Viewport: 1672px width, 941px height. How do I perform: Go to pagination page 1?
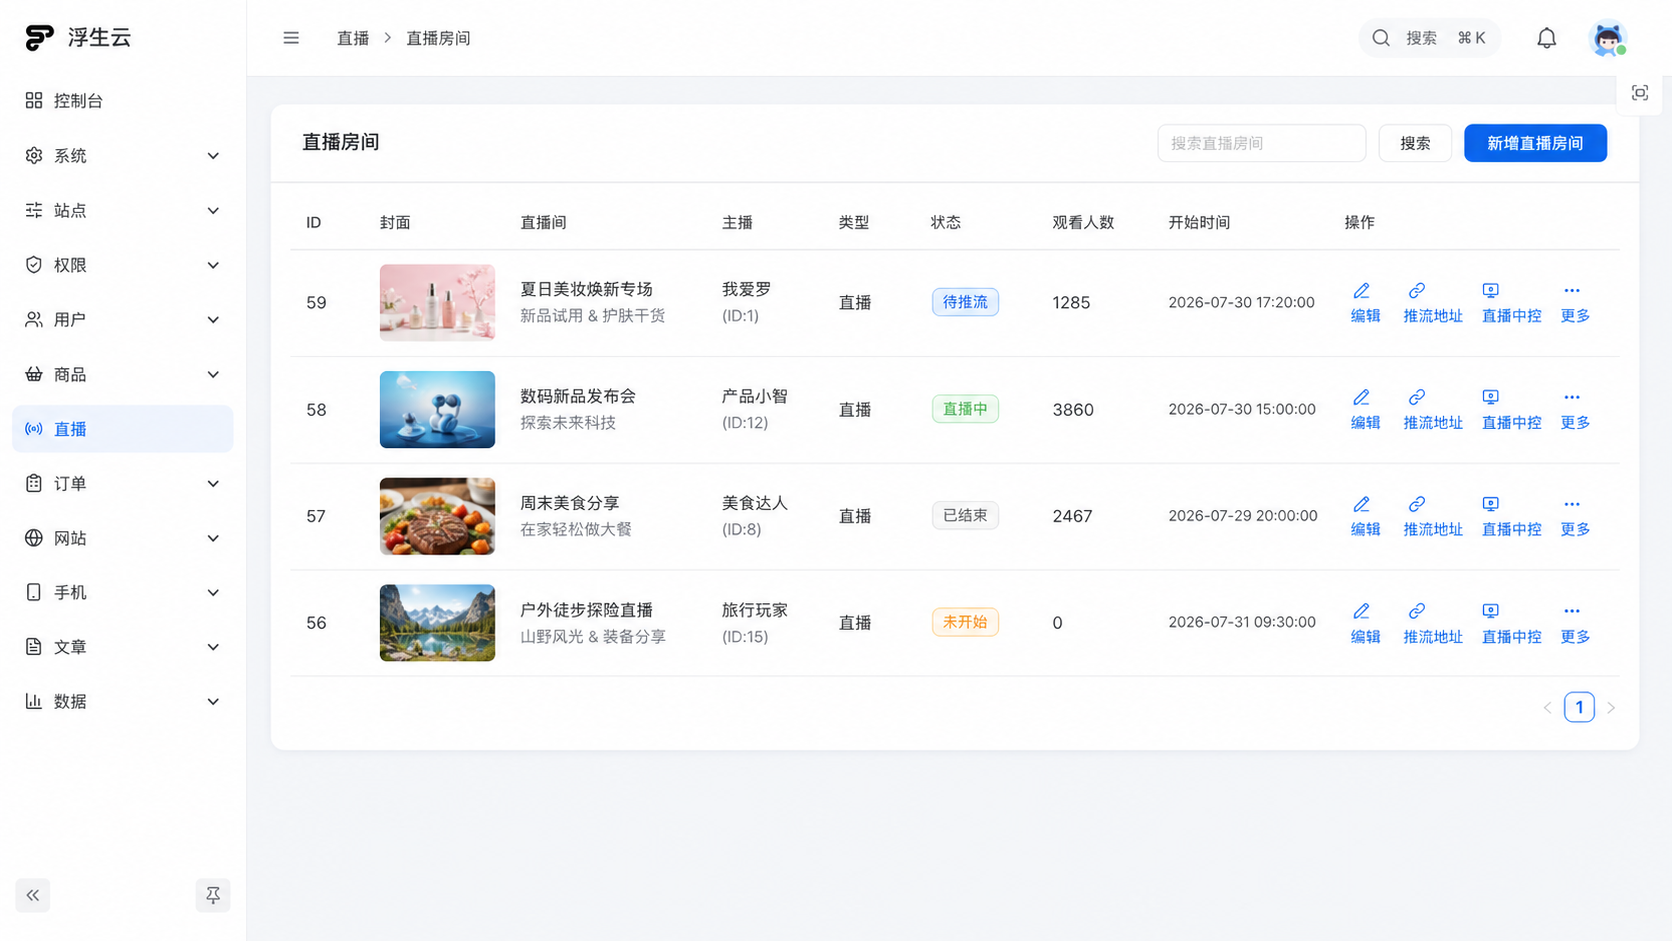point(1579,707)
